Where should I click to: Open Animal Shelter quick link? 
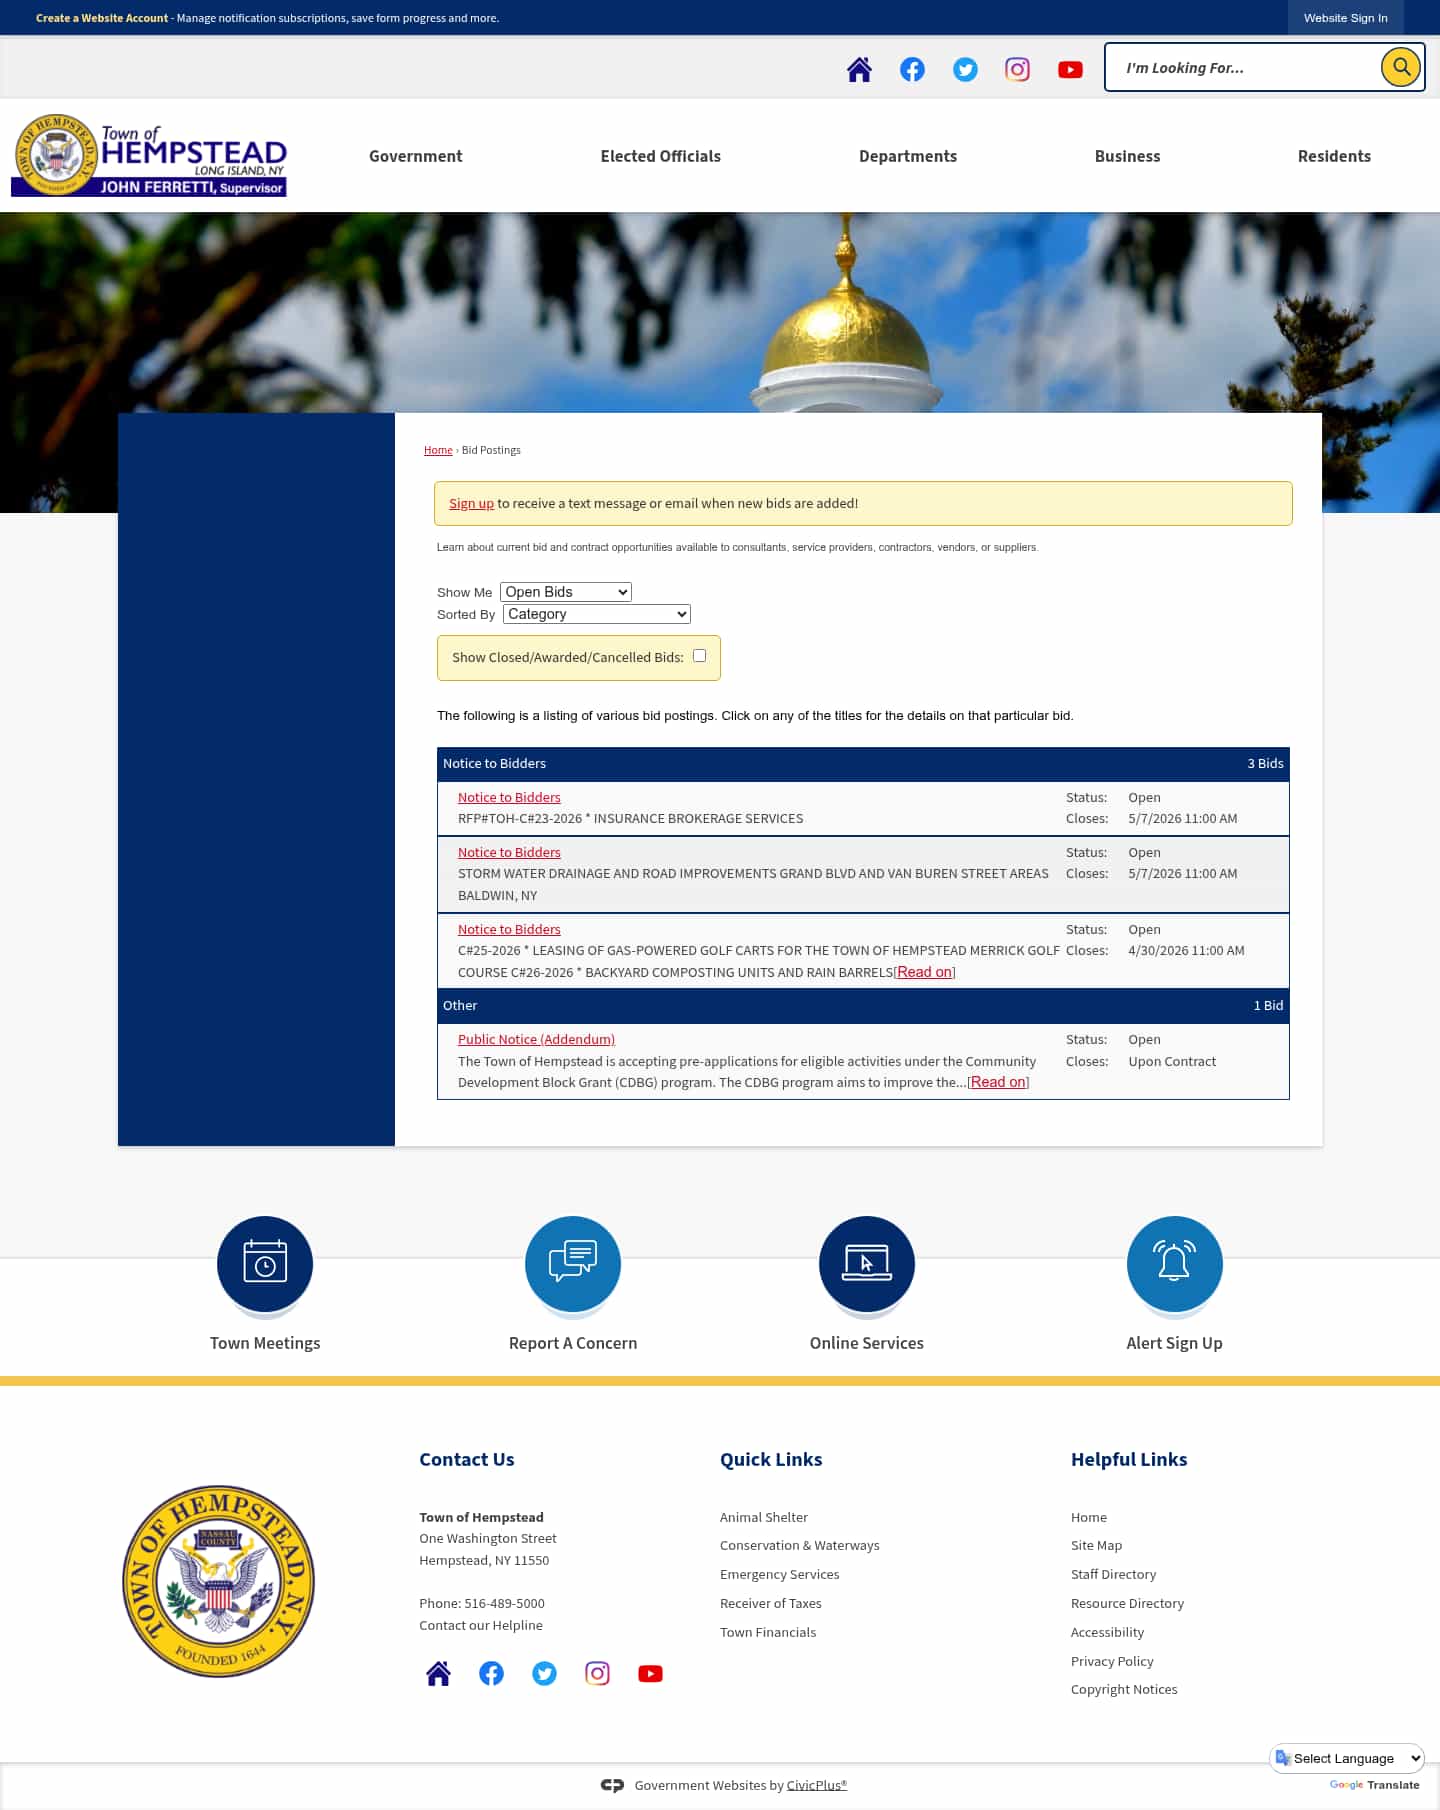[764, 1517]
